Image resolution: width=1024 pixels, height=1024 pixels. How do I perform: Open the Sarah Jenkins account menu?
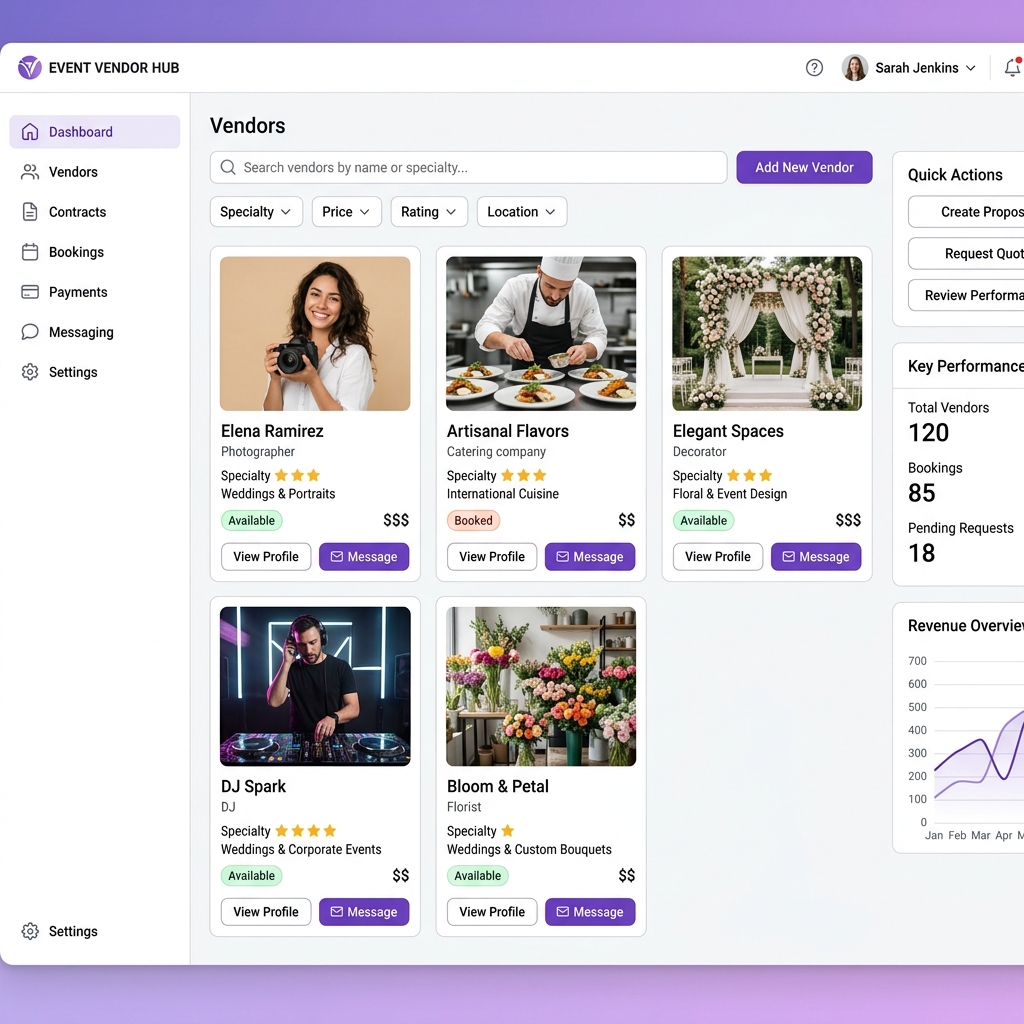[x=910, y=67]
